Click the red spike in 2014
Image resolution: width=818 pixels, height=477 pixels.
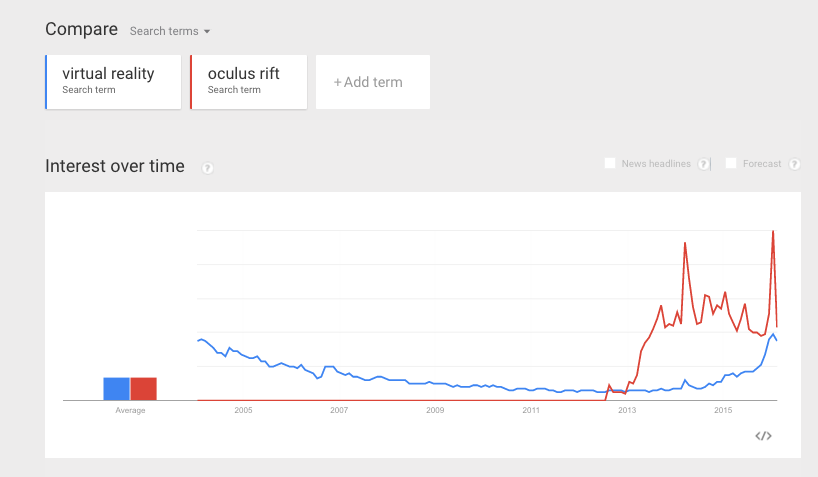pos(685,243)
